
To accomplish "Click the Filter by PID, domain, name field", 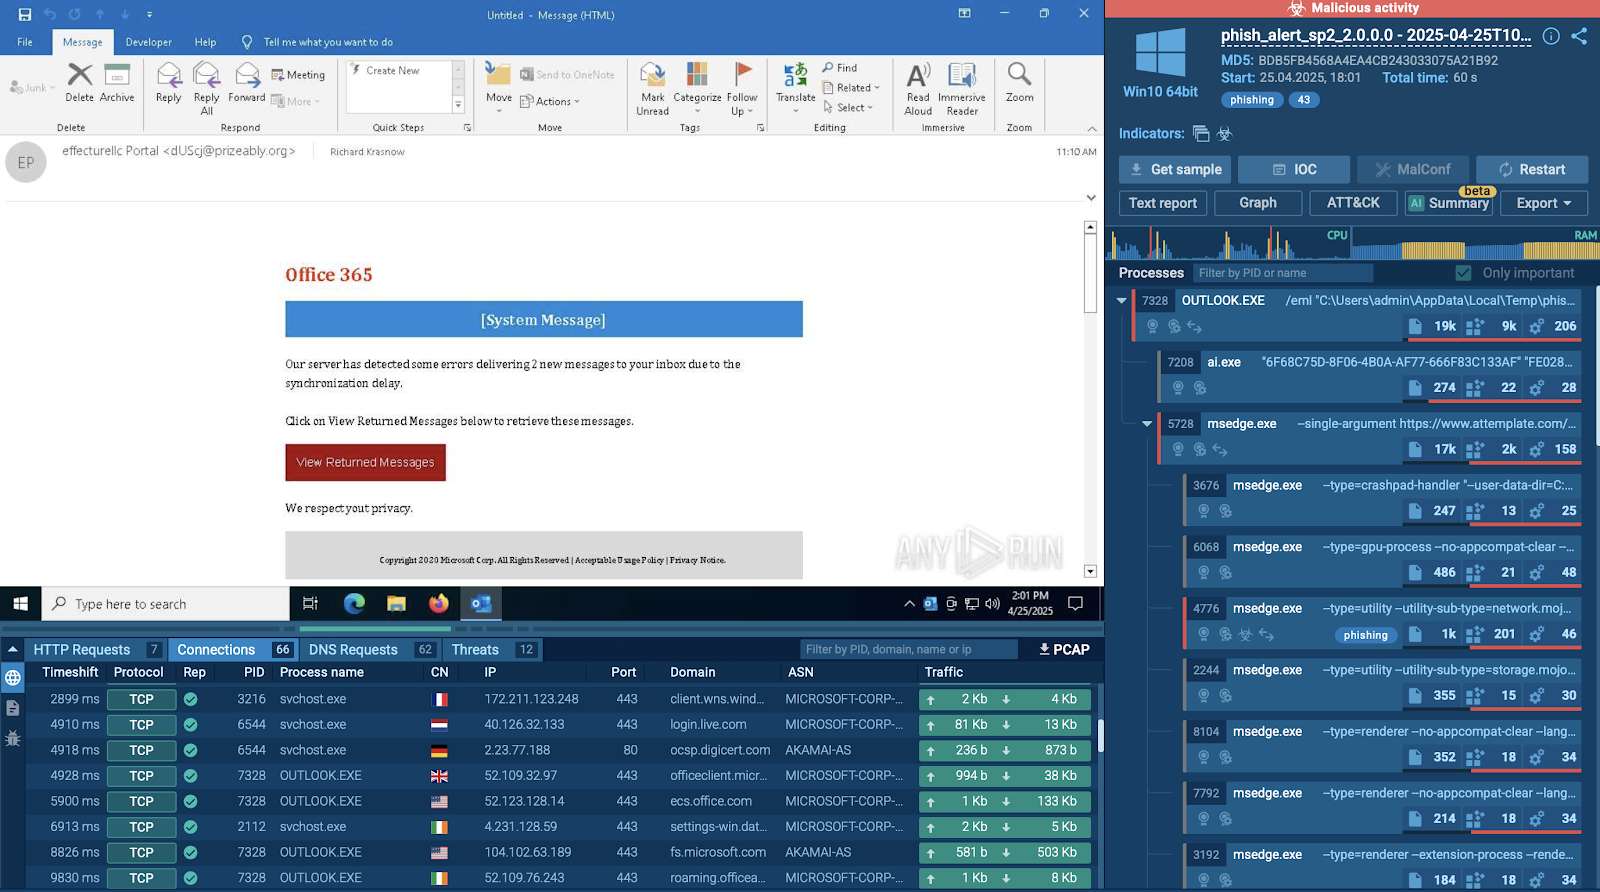I will coord(909,650).
